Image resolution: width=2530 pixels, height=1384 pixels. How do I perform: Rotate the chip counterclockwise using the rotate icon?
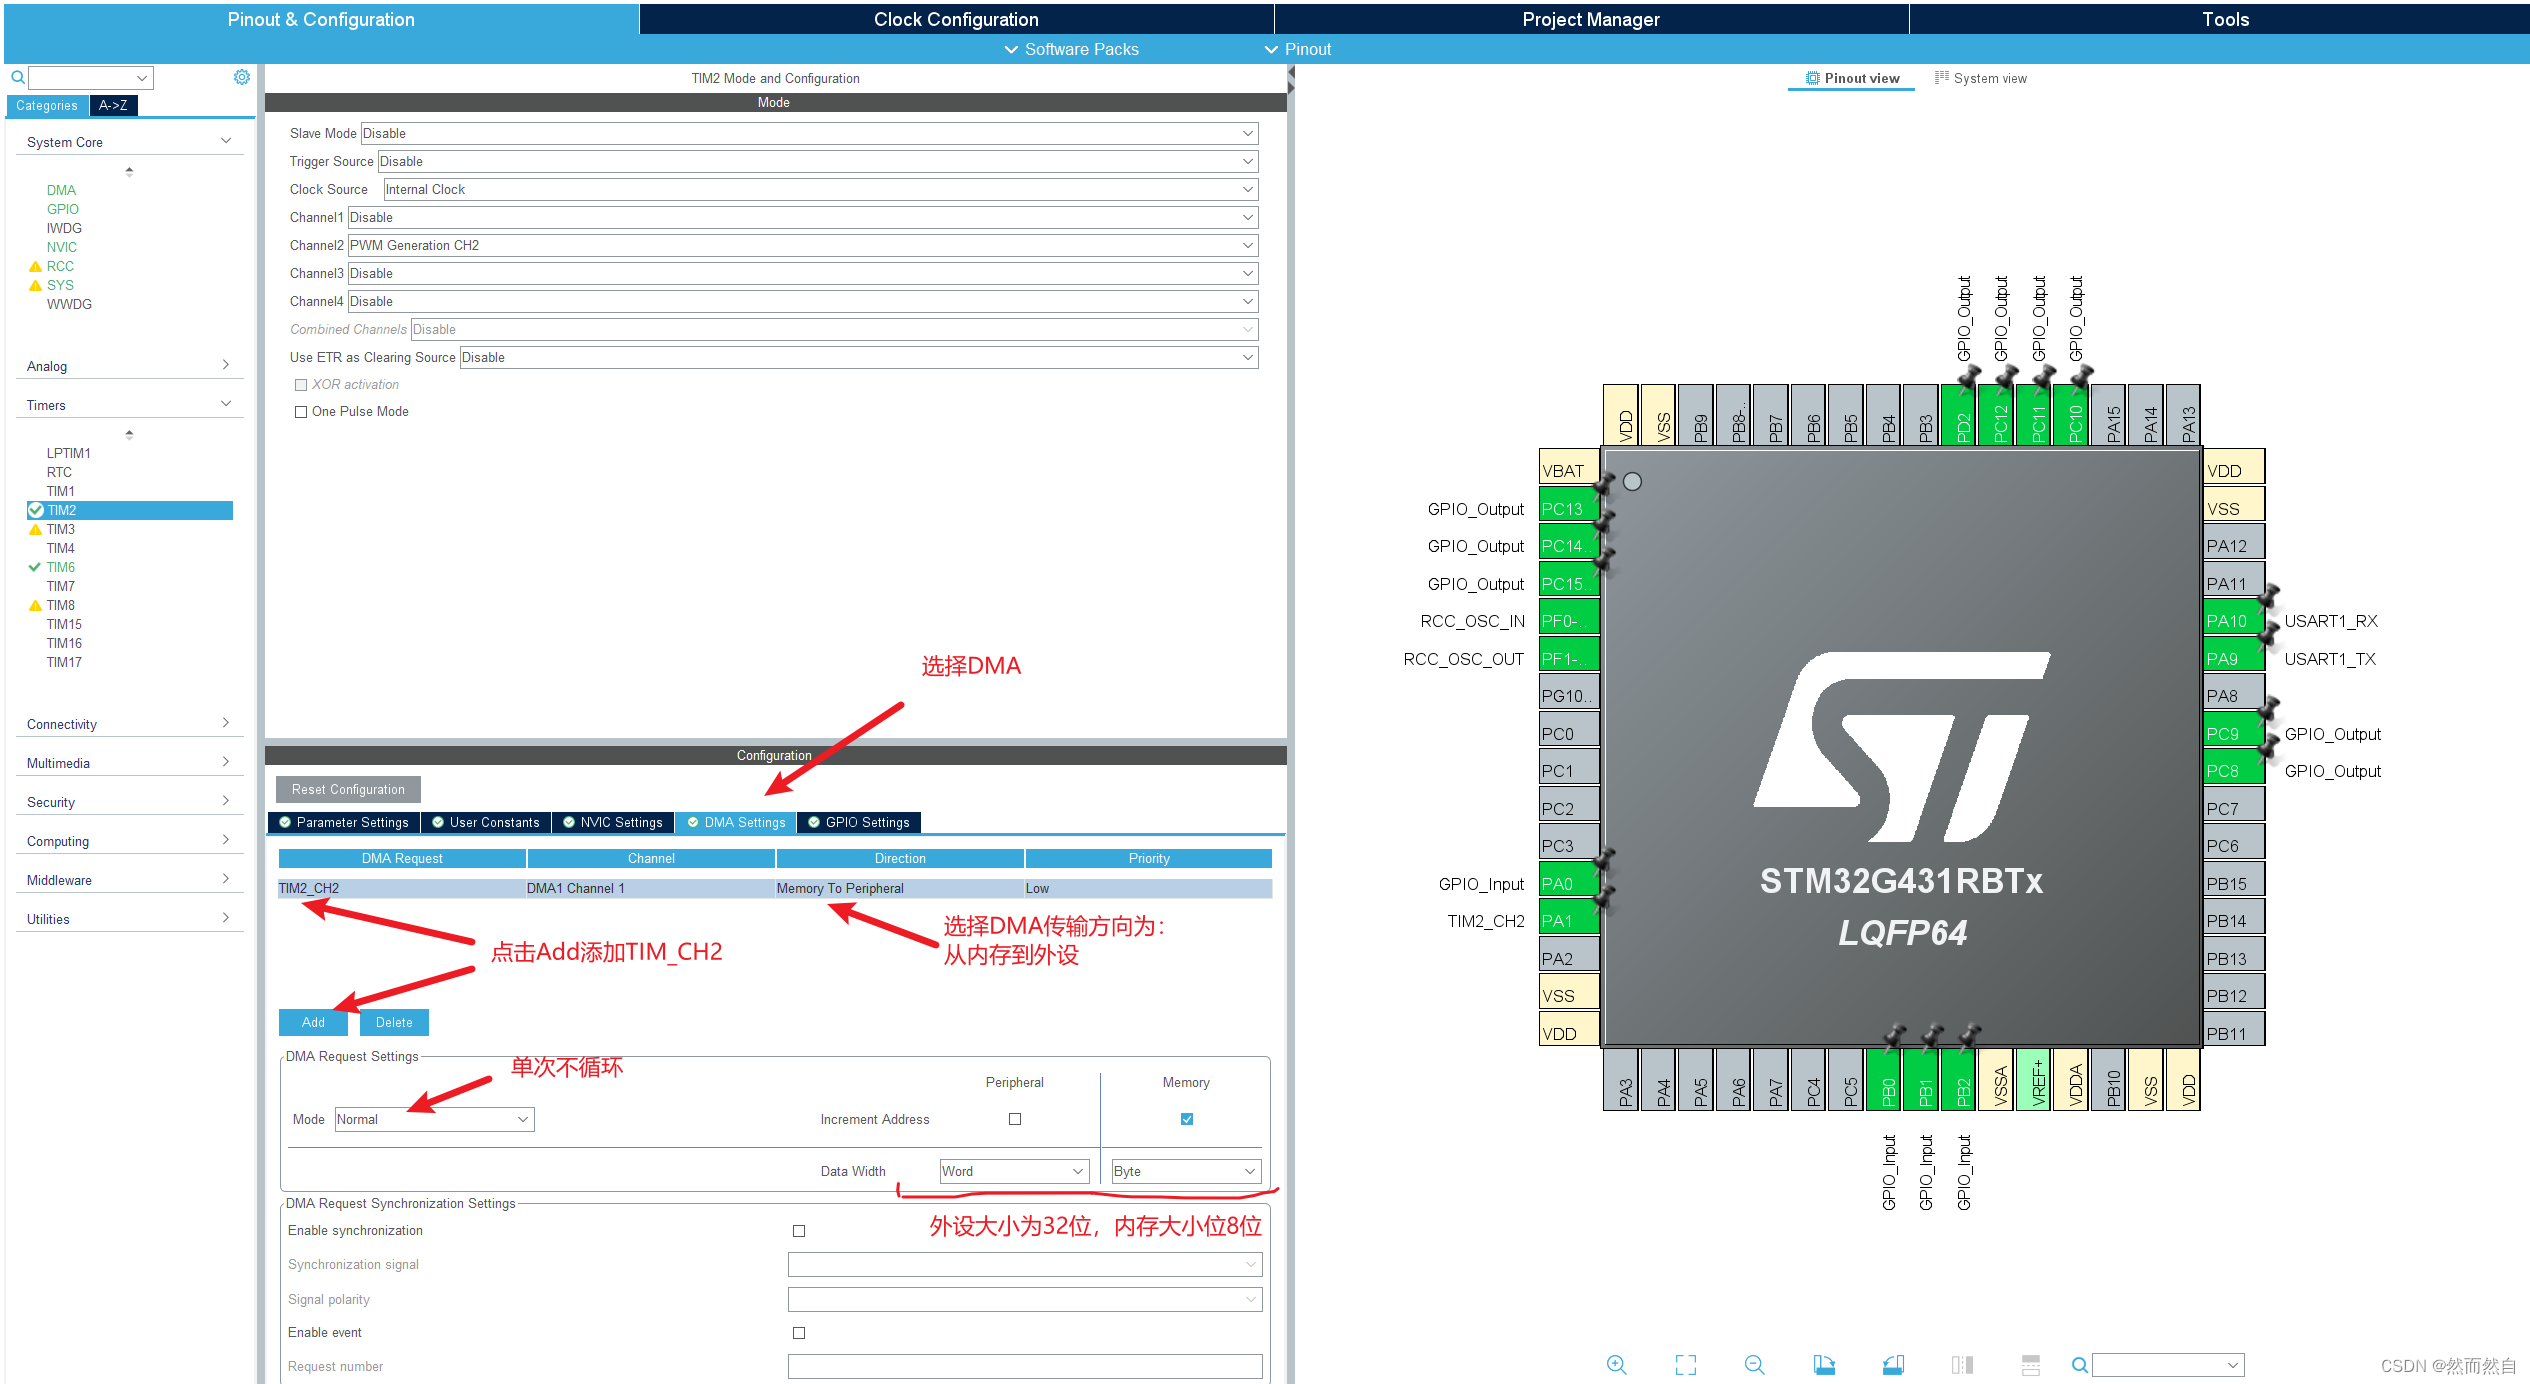[x=1892, y=1364]
